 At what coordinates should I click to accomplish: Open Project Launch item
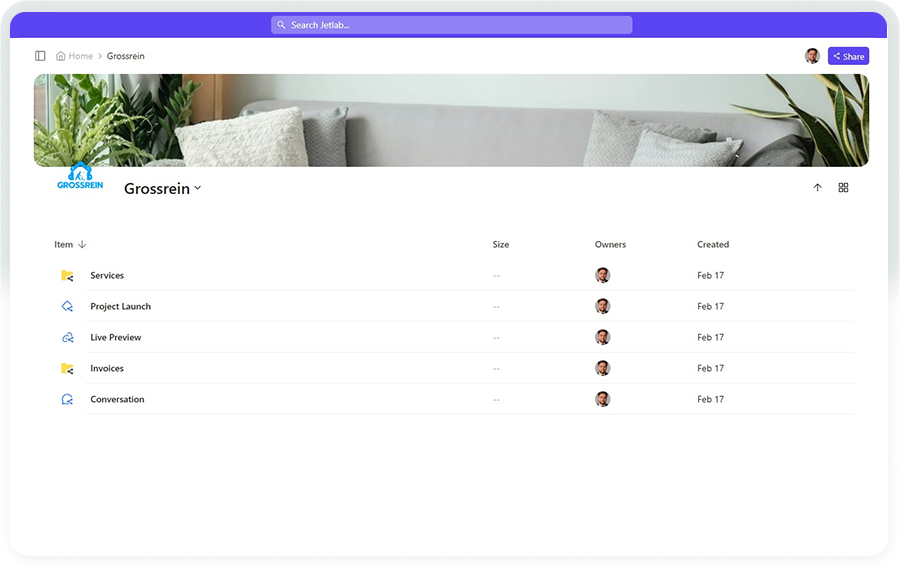[121, 306]
